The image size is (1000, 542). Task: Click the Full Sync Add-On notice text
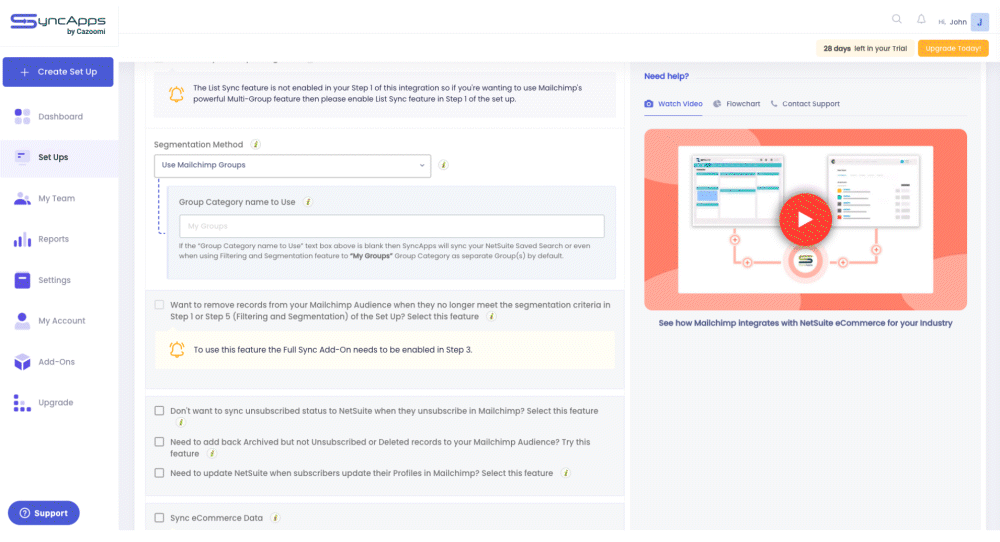coord(333,350)
